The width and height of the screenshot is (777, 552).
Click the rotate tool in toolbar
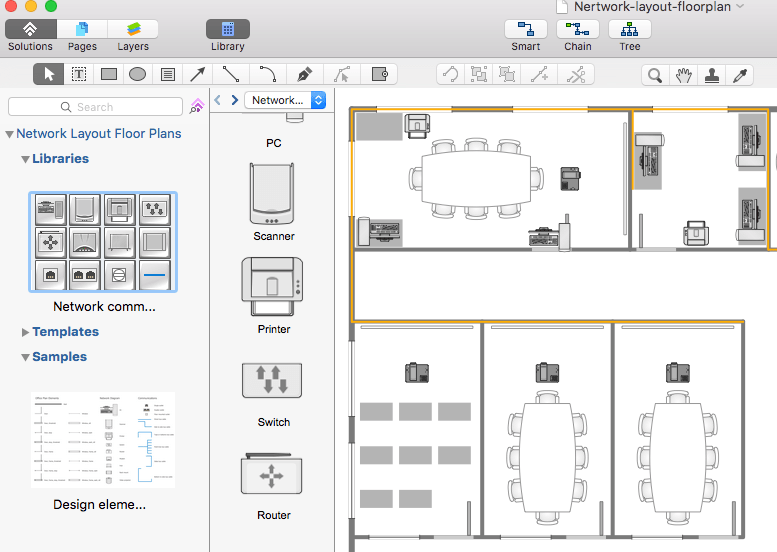[450, 75]
